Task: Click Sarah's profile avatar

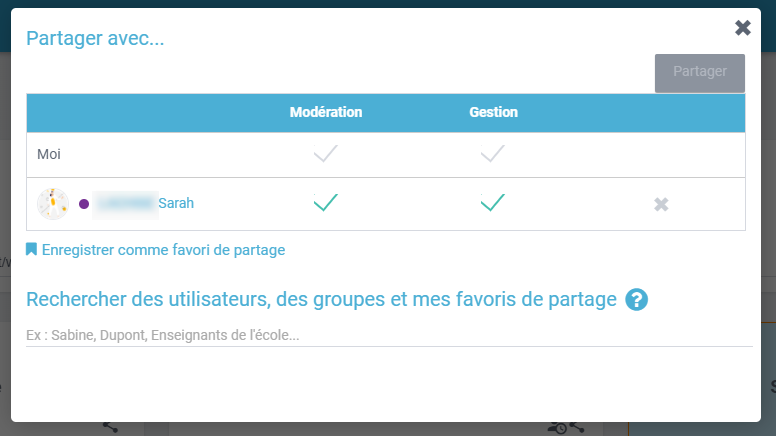Action: (x=53, y=204)
